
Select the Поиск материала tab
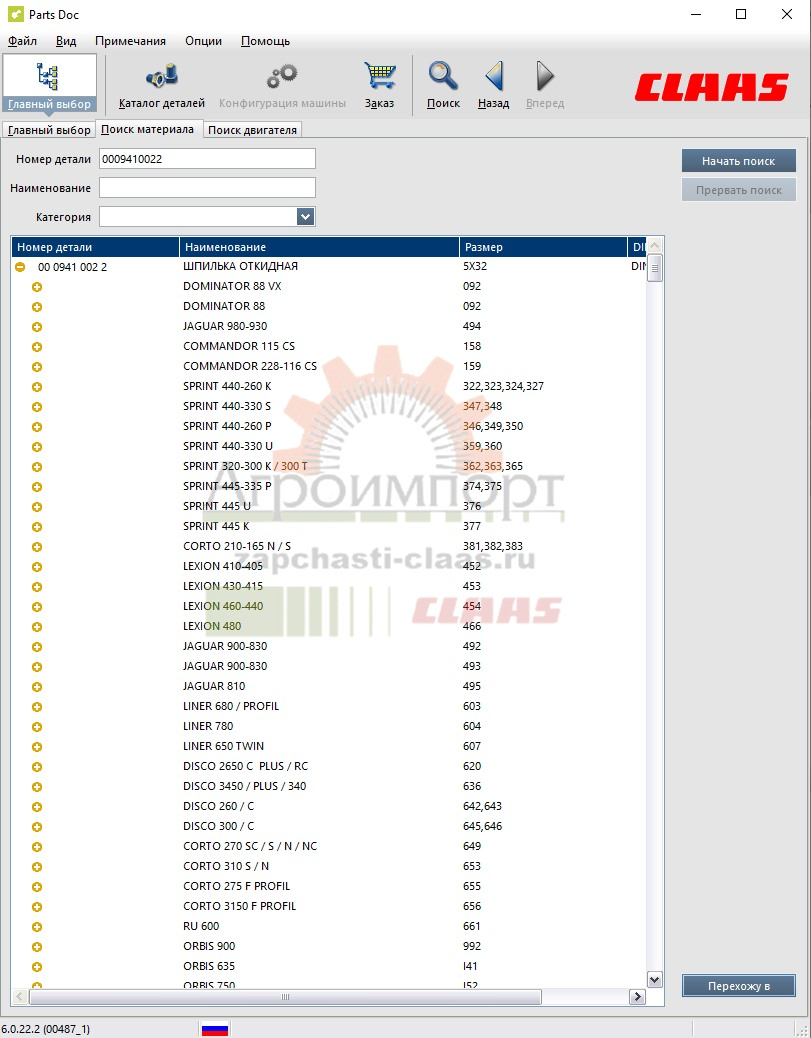(x=148, y=129)
